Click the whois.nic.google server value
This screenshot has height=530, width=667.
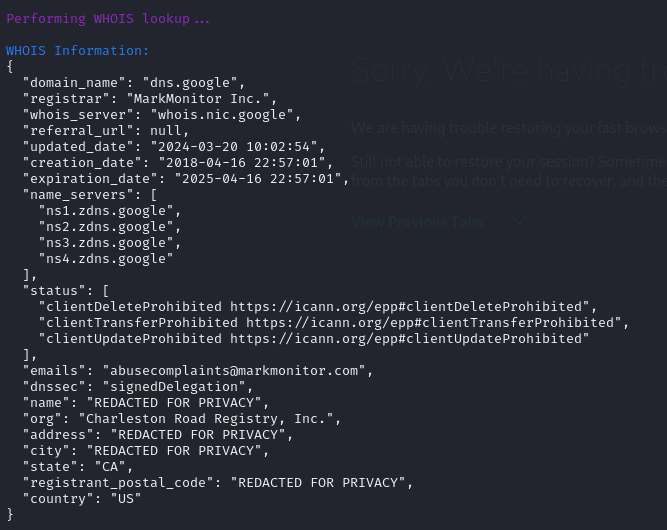(222, 115)
